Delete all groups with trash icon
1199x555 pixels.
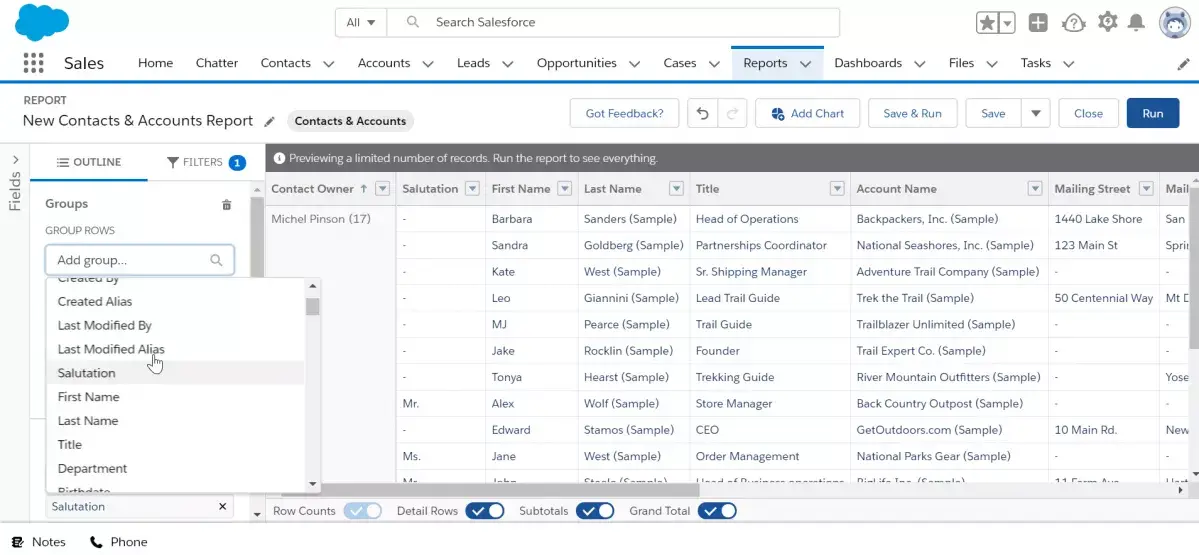point(226,205)
